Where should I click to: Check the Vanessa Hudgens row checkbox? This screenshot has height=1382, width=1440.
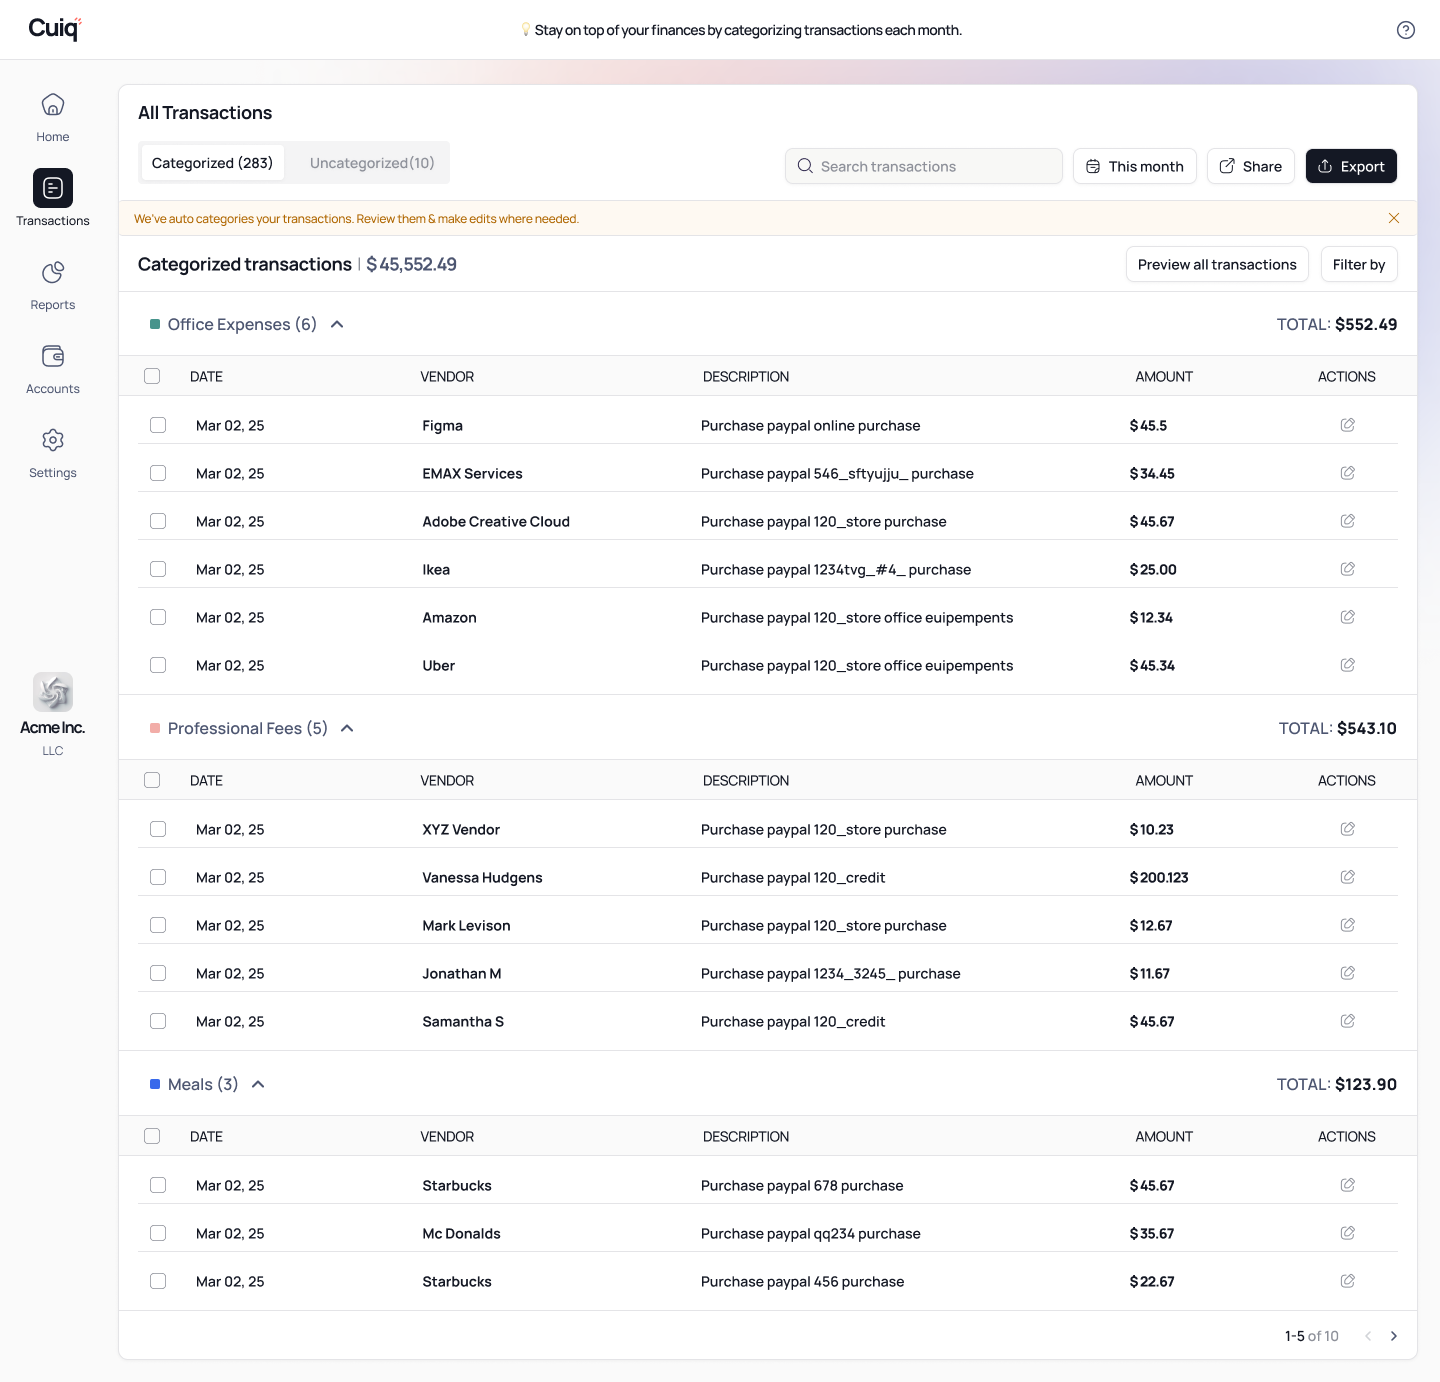[158, 877]
